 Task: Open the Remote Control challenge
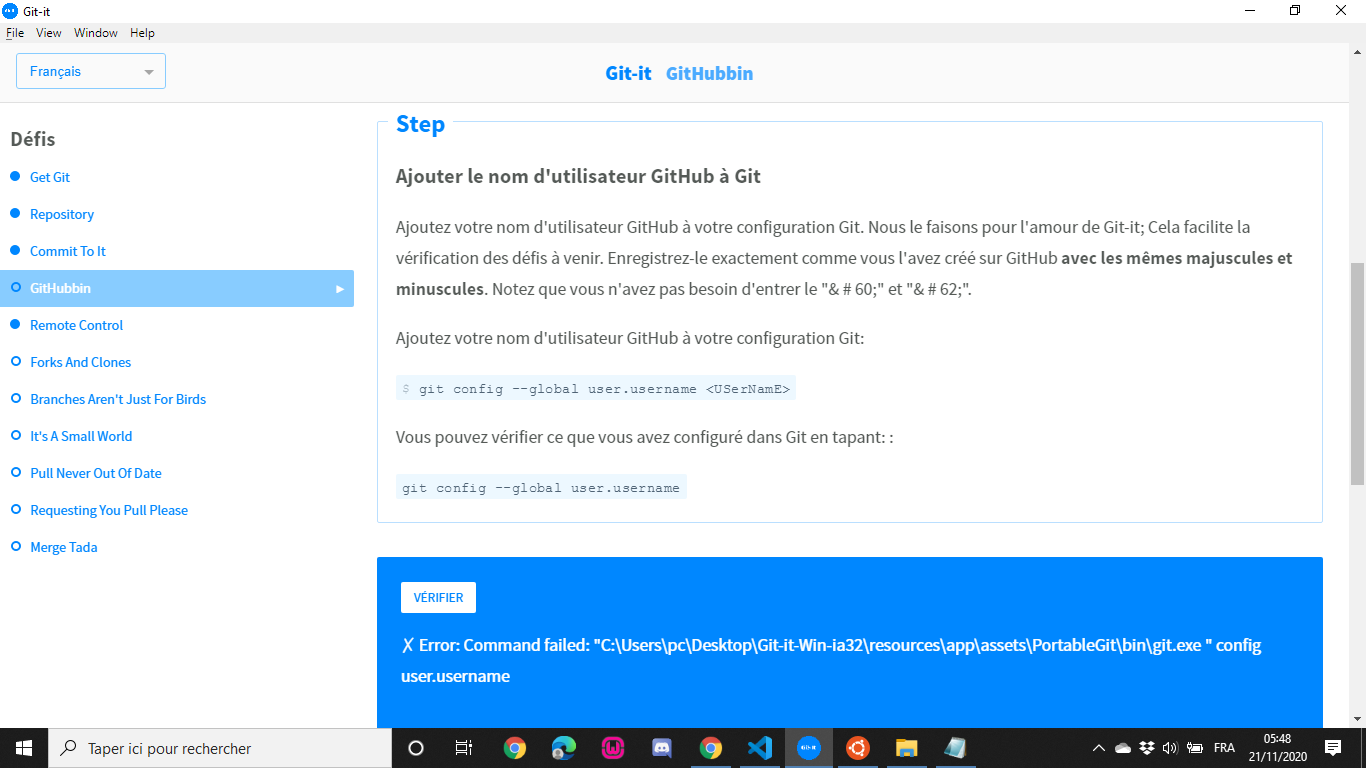point(77,325)
